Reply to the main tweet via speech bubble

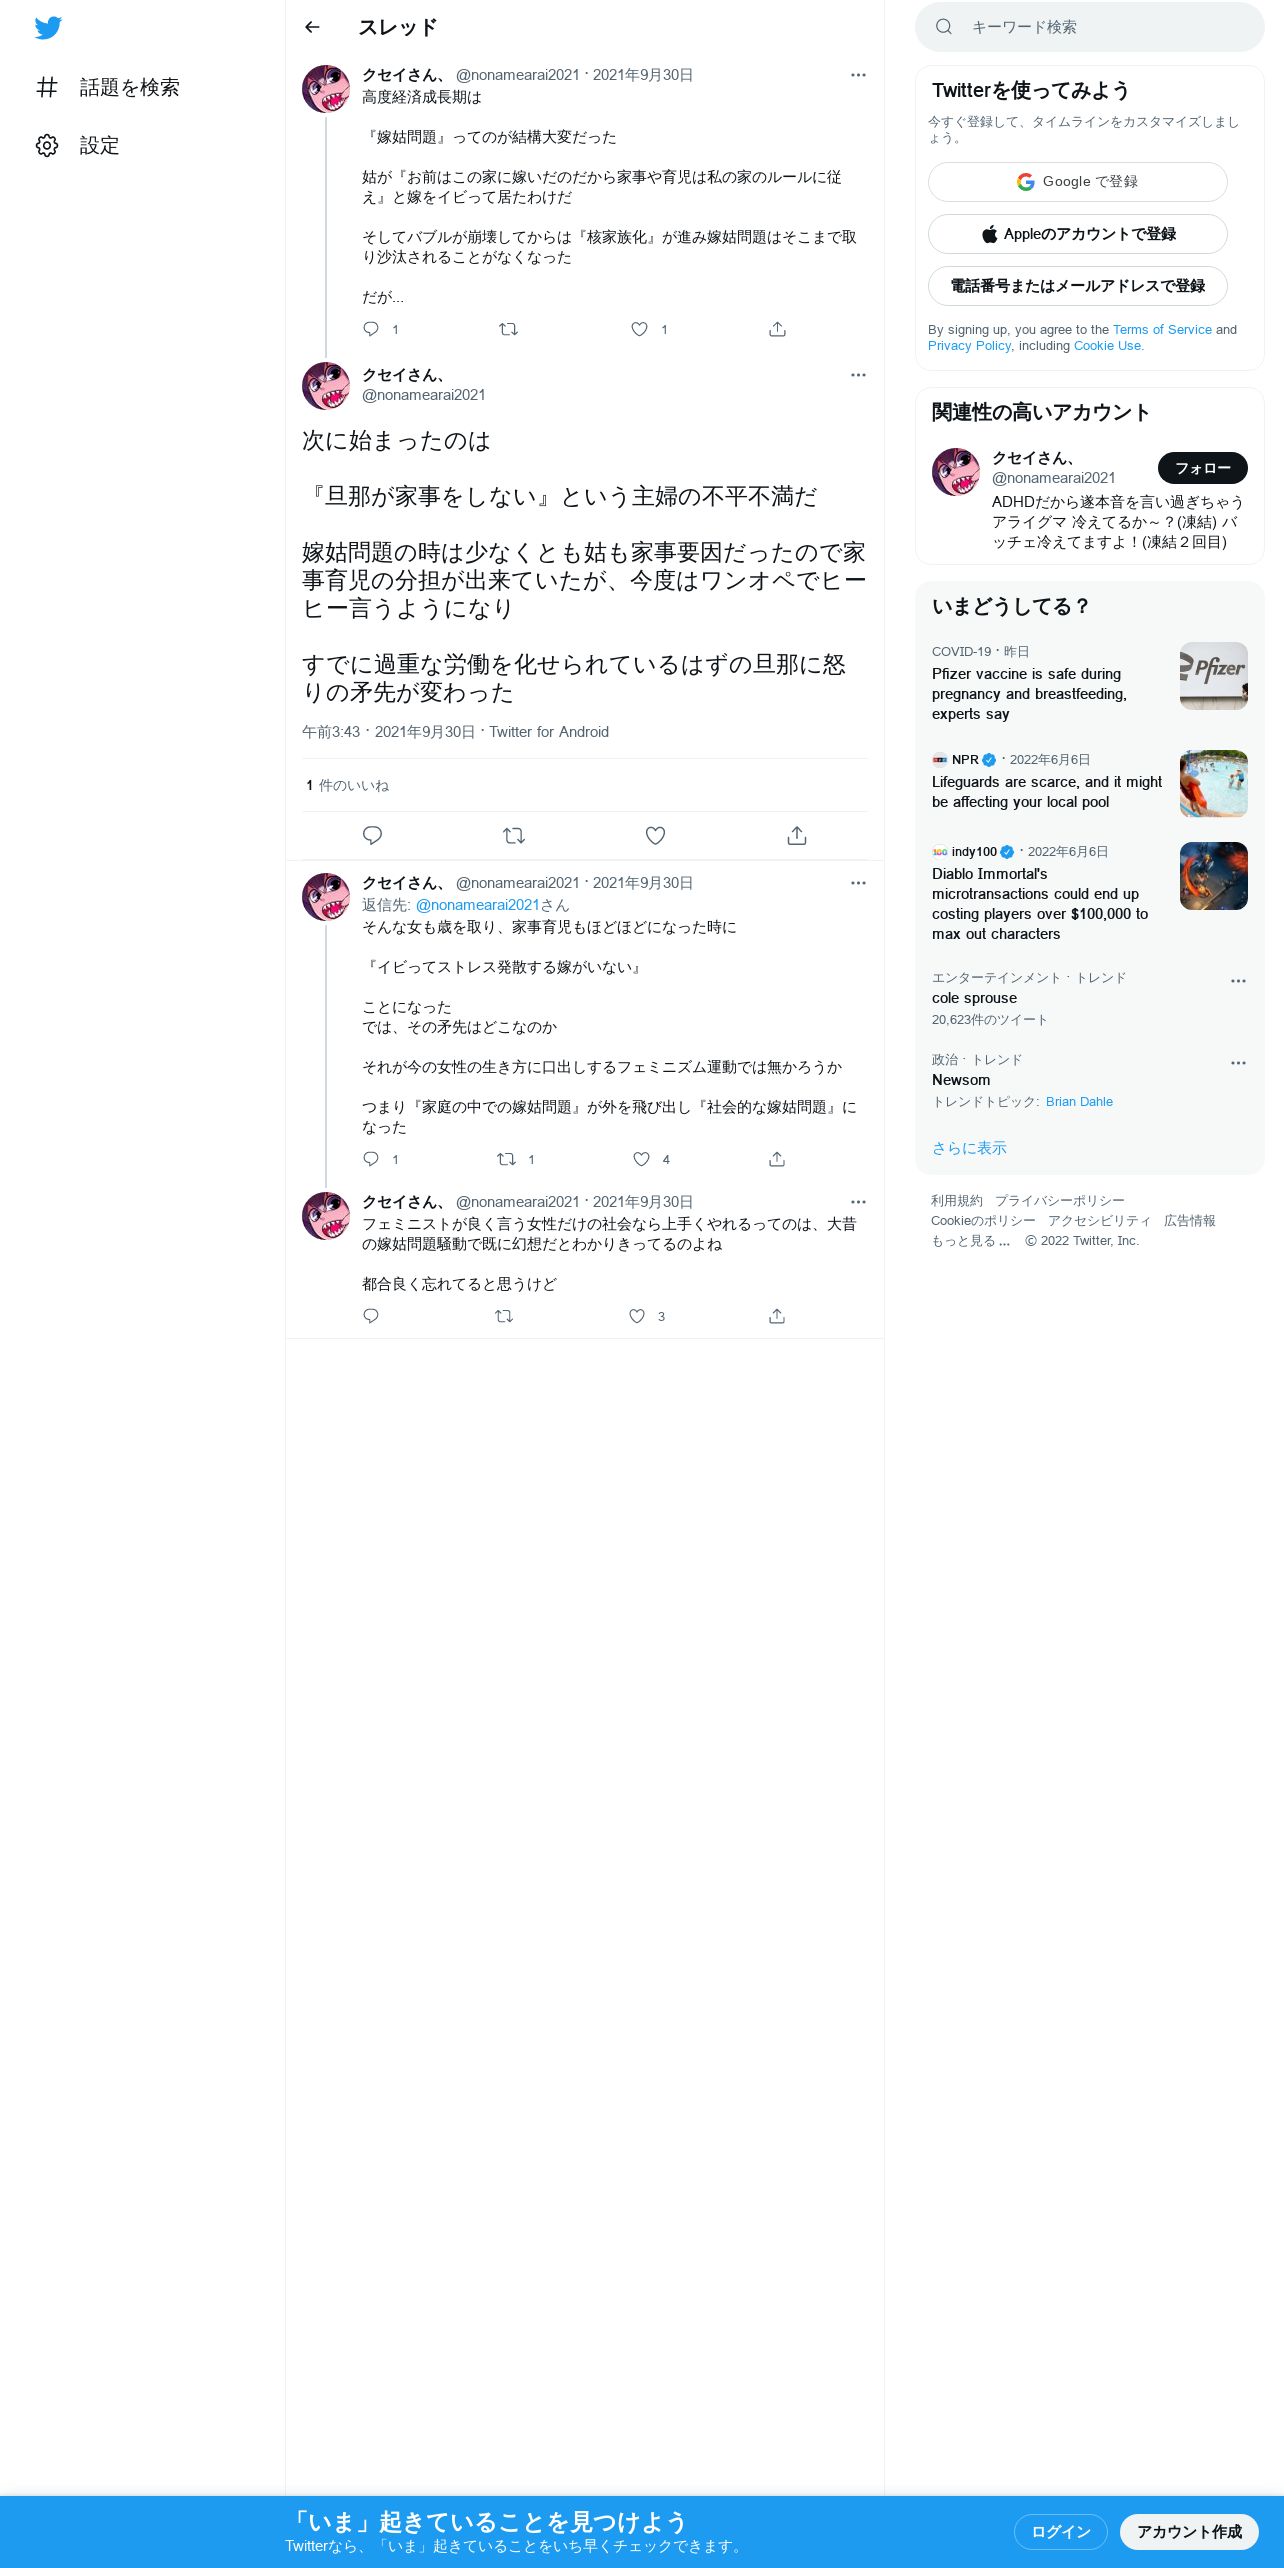pos(372,835)
